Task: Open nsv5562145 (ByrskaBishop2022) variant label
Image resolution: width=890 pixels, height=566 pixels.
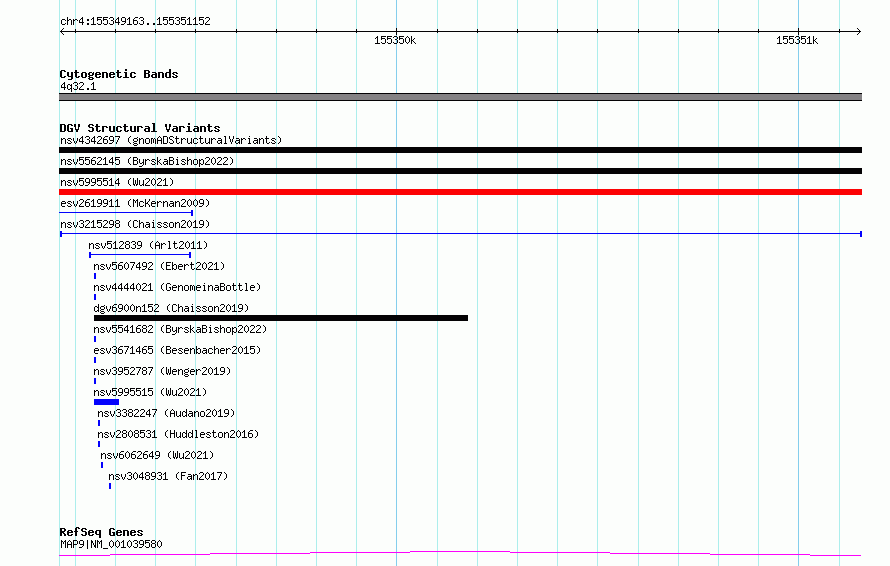Action: [x=147, y=161]
